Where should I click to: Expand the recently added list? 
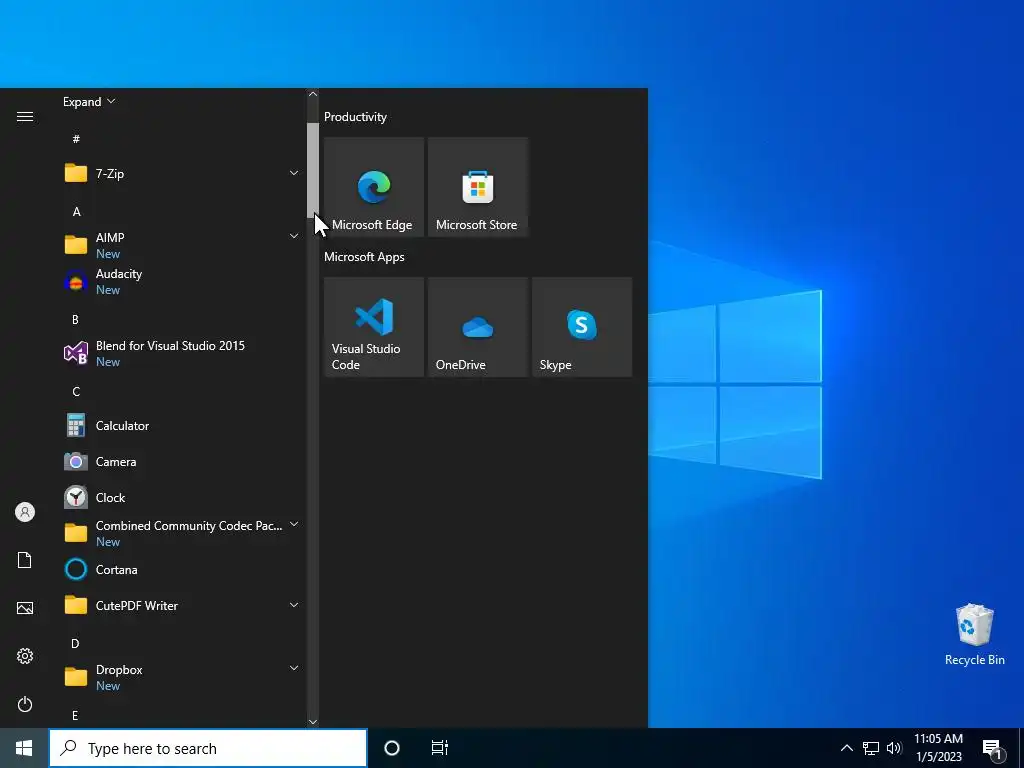coord(89,102)
